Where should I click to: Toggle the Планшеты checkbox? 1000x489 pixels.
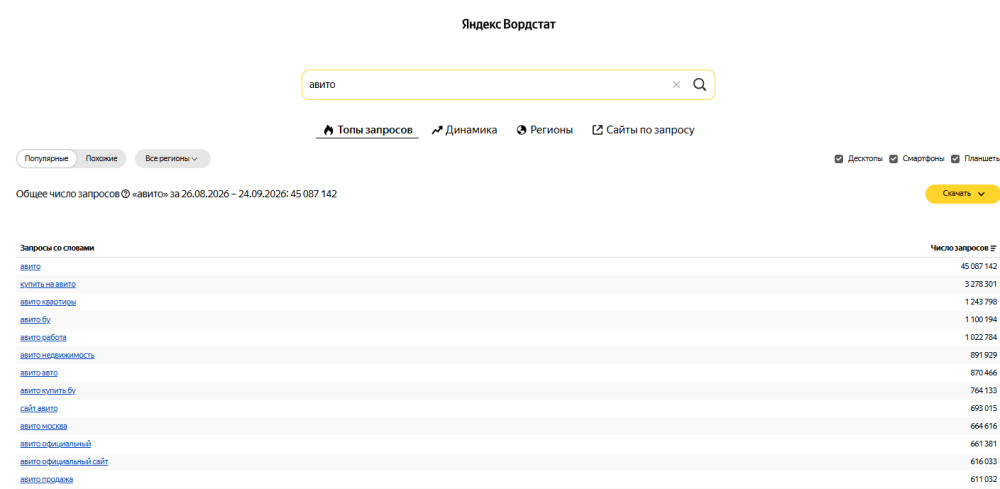point(955,159)
